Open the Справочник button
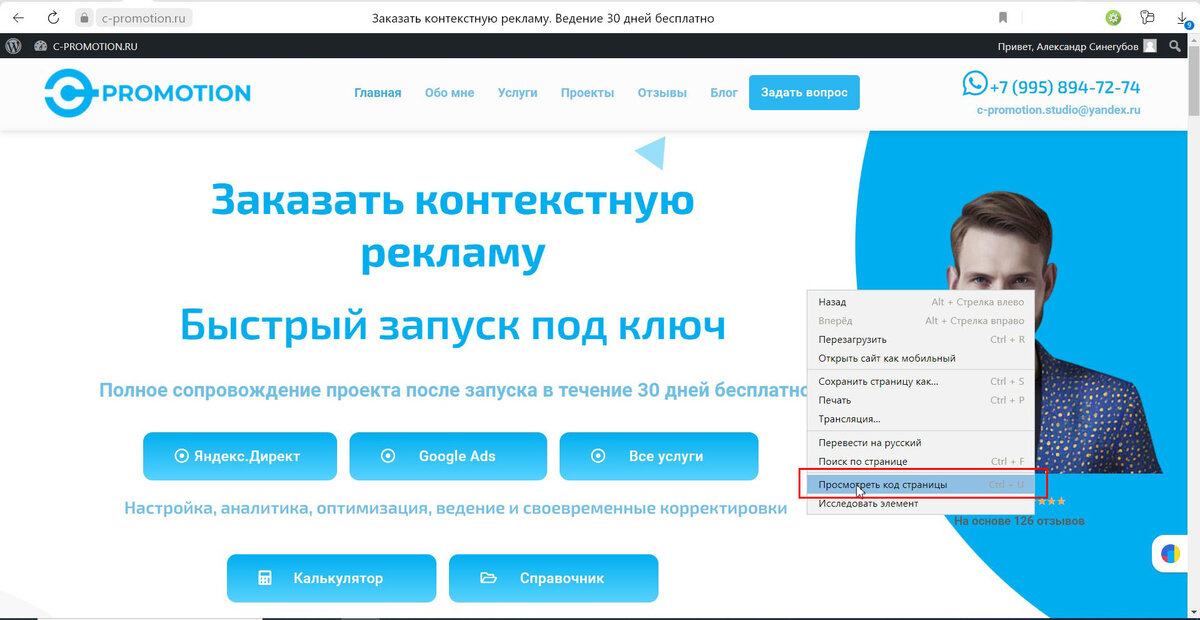This screenshot has width=1200, height=620. coord(553,578)
